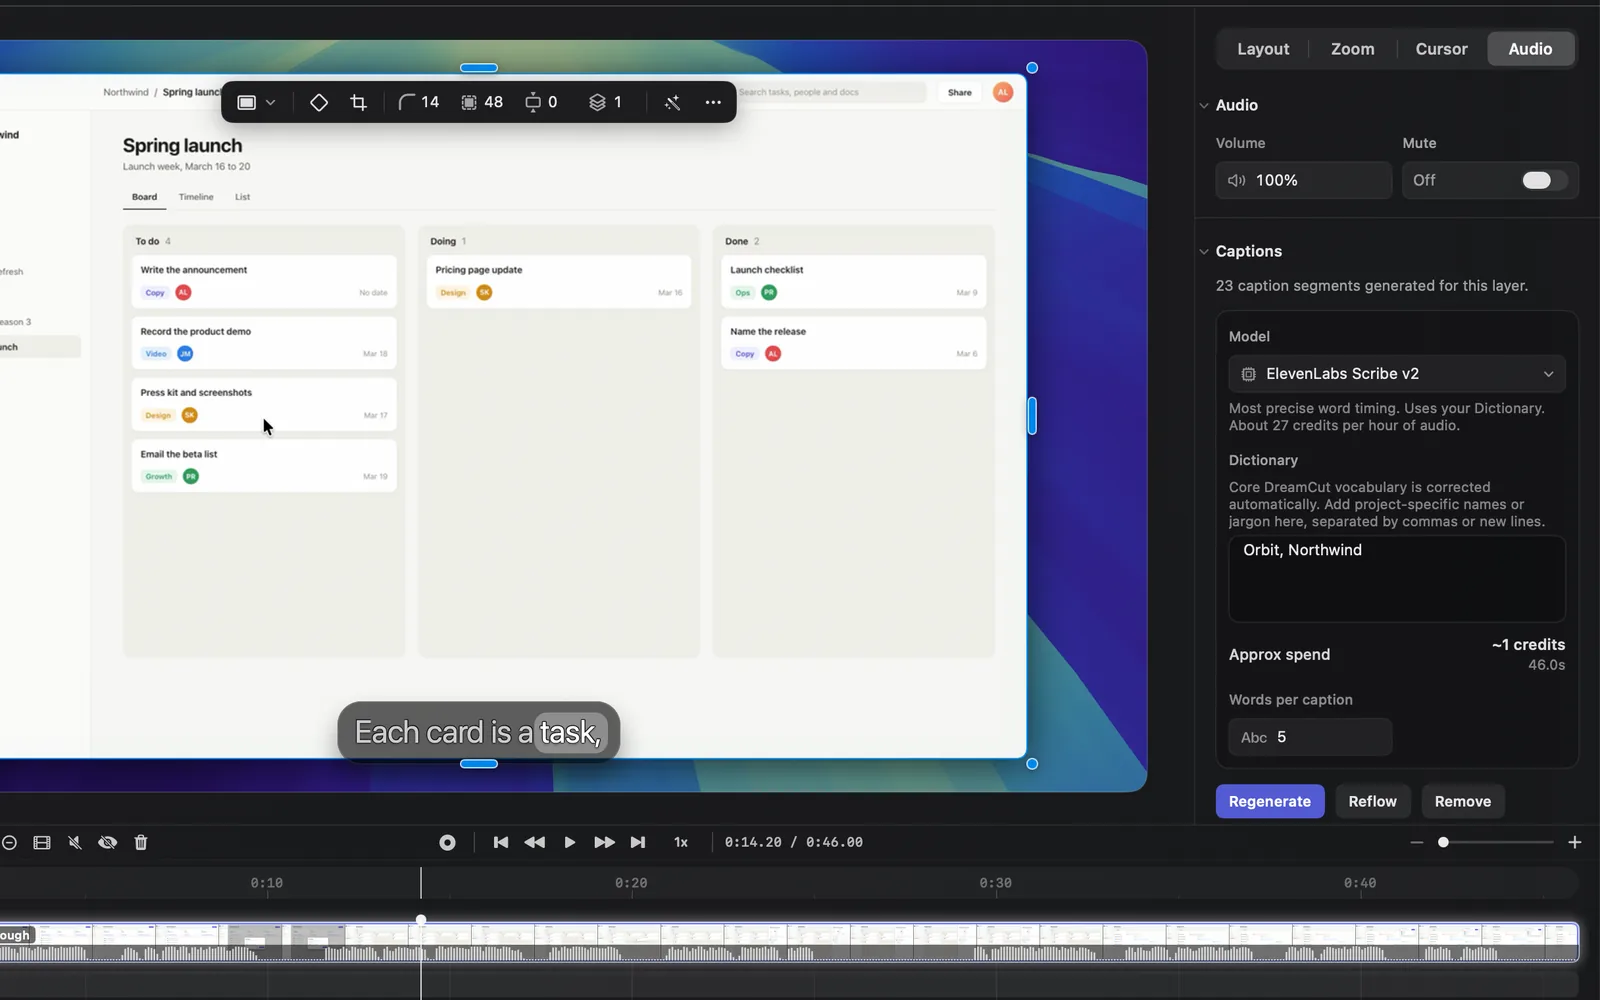The height and width of the screenshot is (1000, 1600).
Task: Click the layers stack icon showing 1
Action: (x=606, y=102)
